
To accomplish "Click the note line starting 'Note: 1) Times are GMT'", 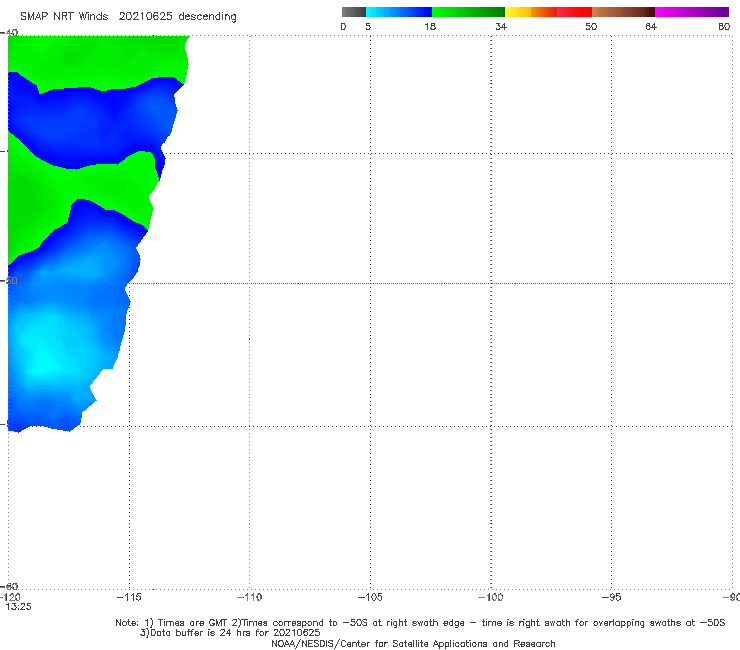I will [420, 623].
